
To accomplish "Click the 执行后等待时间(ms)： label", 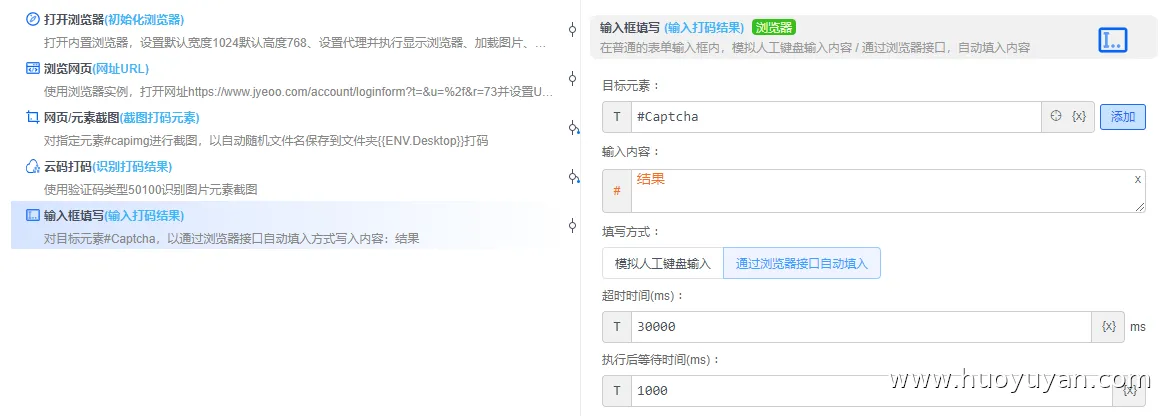I will click(x=661, y=360).
